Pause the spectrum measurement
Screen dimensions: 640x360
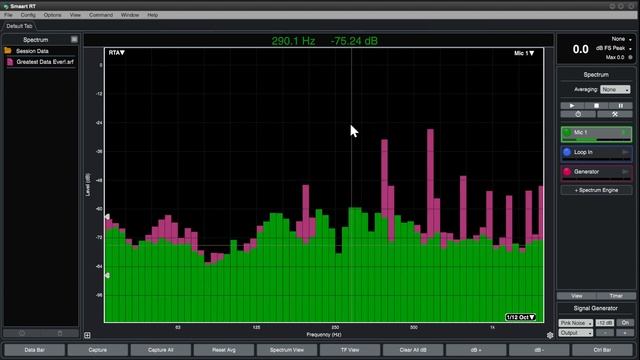(620, 106)
